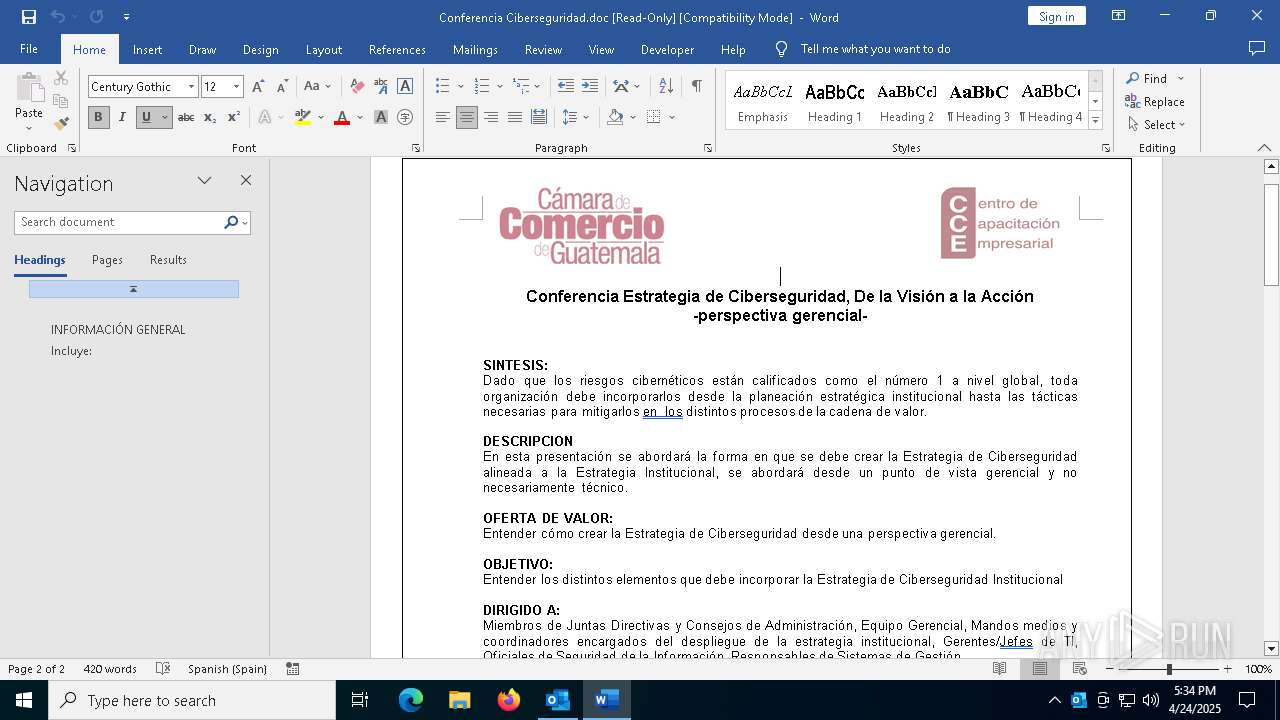This screenshot has height=720, width=1280.
Task: Apply strikethrough formatting
Action: click(x=186, y=118)
